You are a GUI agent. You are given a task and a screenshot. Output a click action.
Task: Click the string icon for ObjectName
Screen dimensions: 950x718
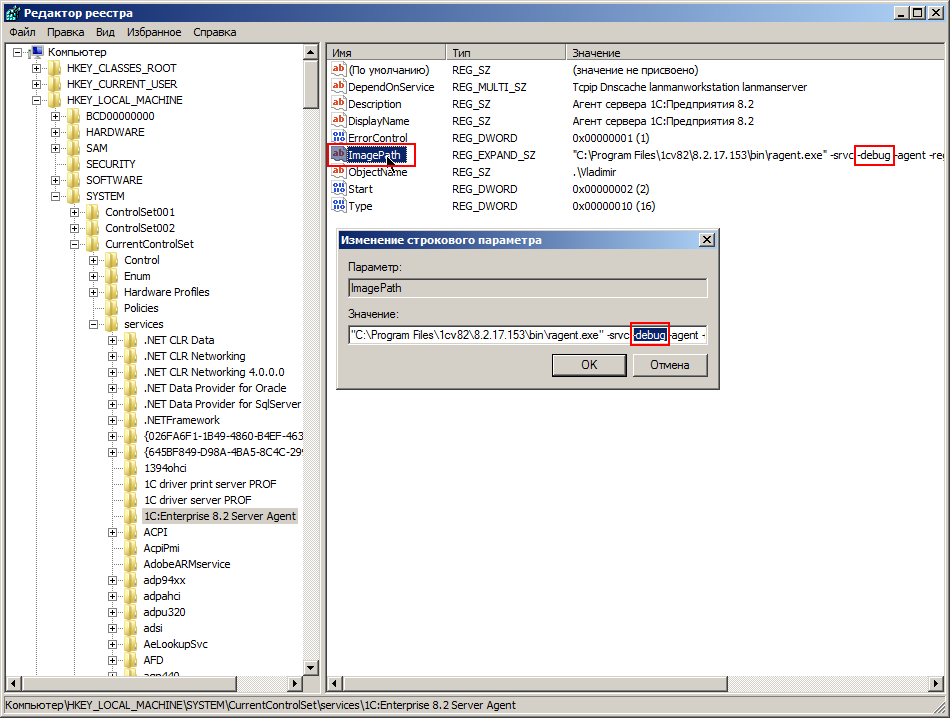[x=339, y=171]
